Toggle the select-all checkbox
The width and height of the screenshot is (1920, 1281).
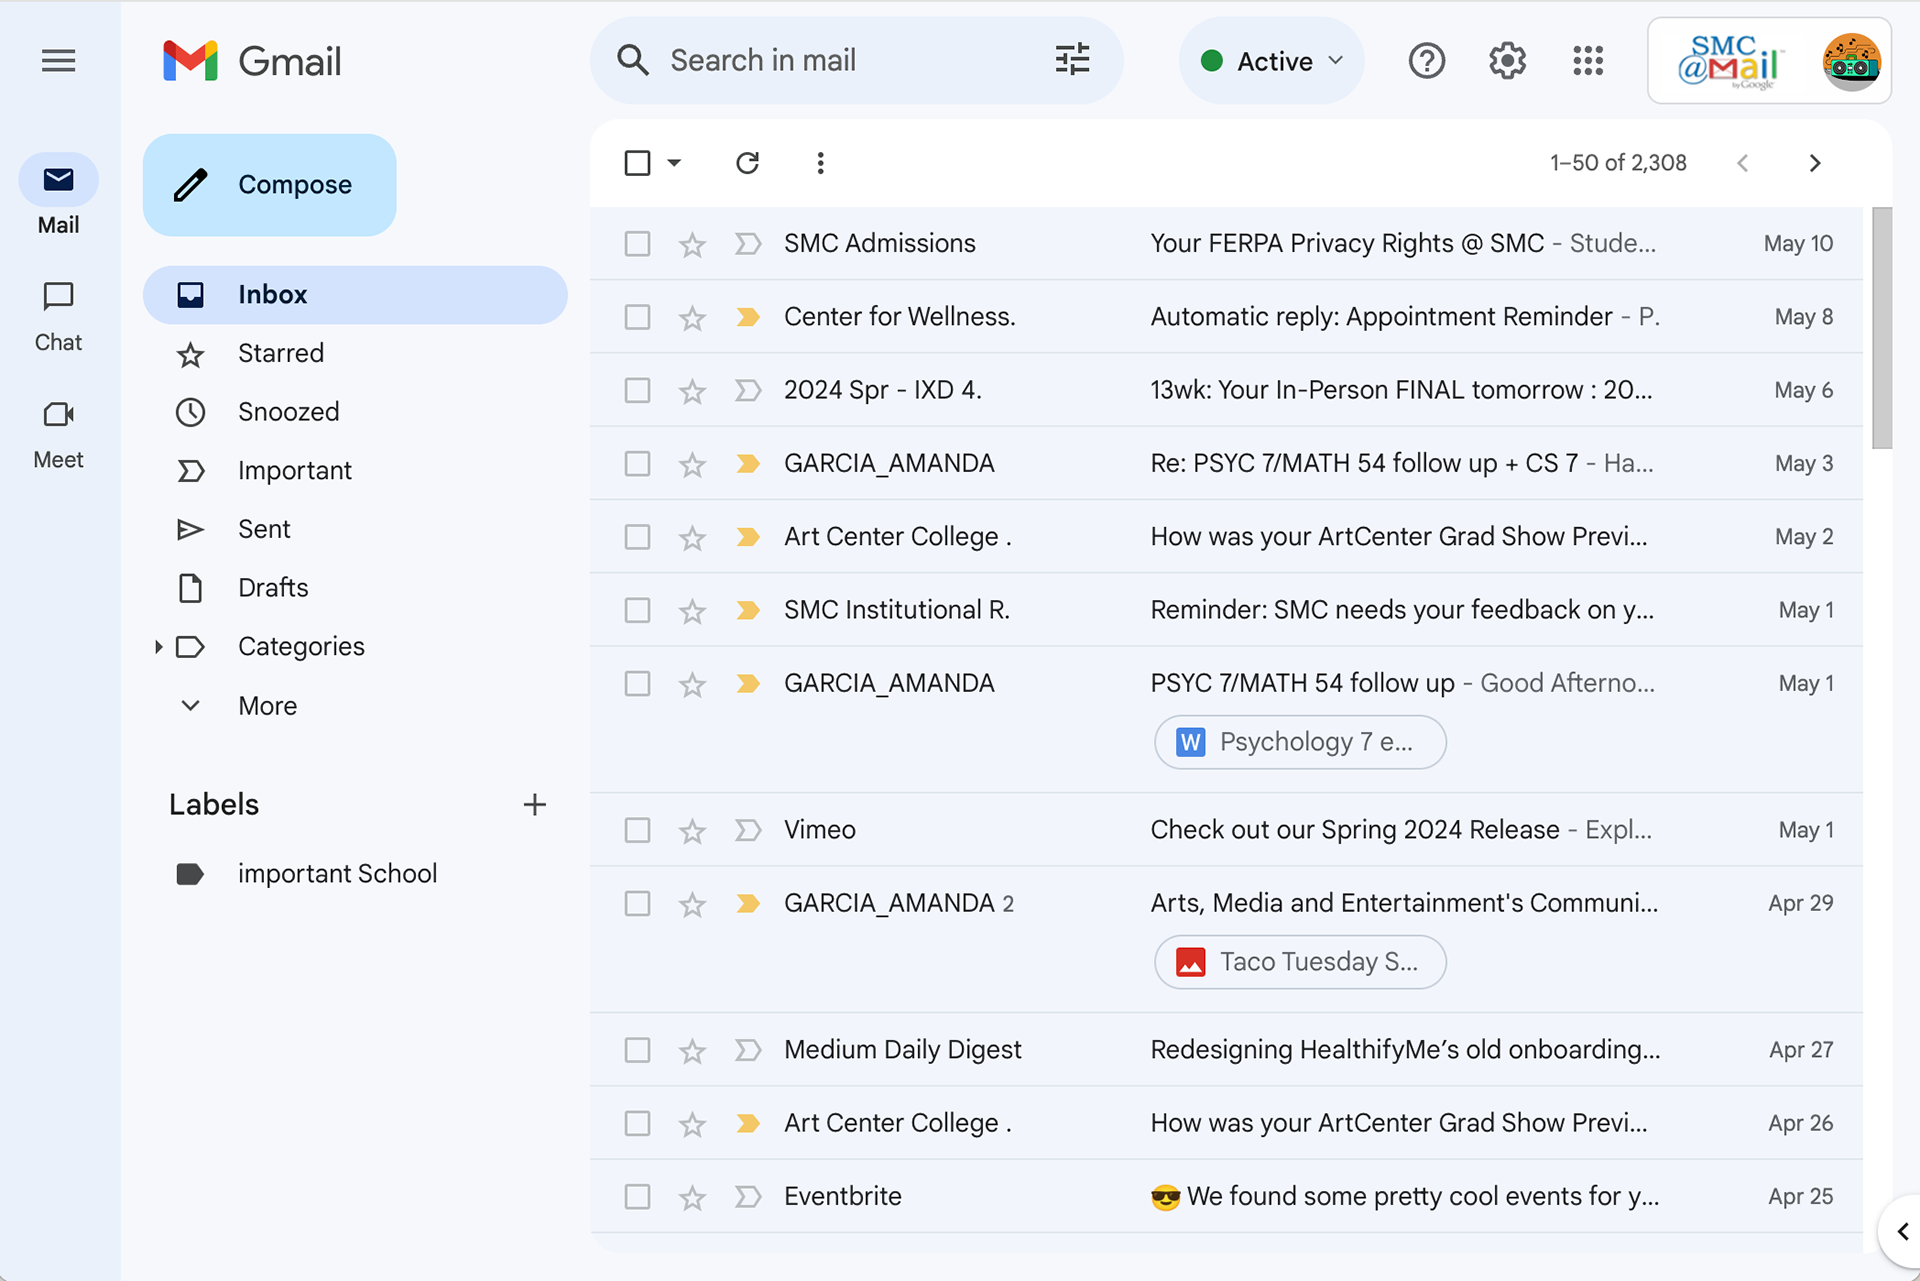coord(637,163)
